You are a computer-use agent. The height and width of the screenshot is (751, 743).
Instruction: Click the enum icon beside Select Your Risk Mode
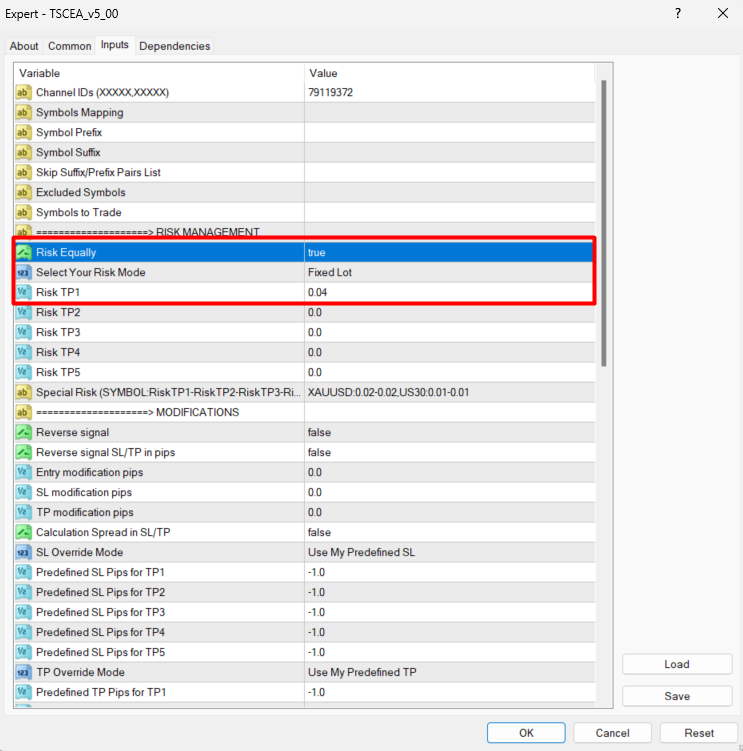[24, 272]
